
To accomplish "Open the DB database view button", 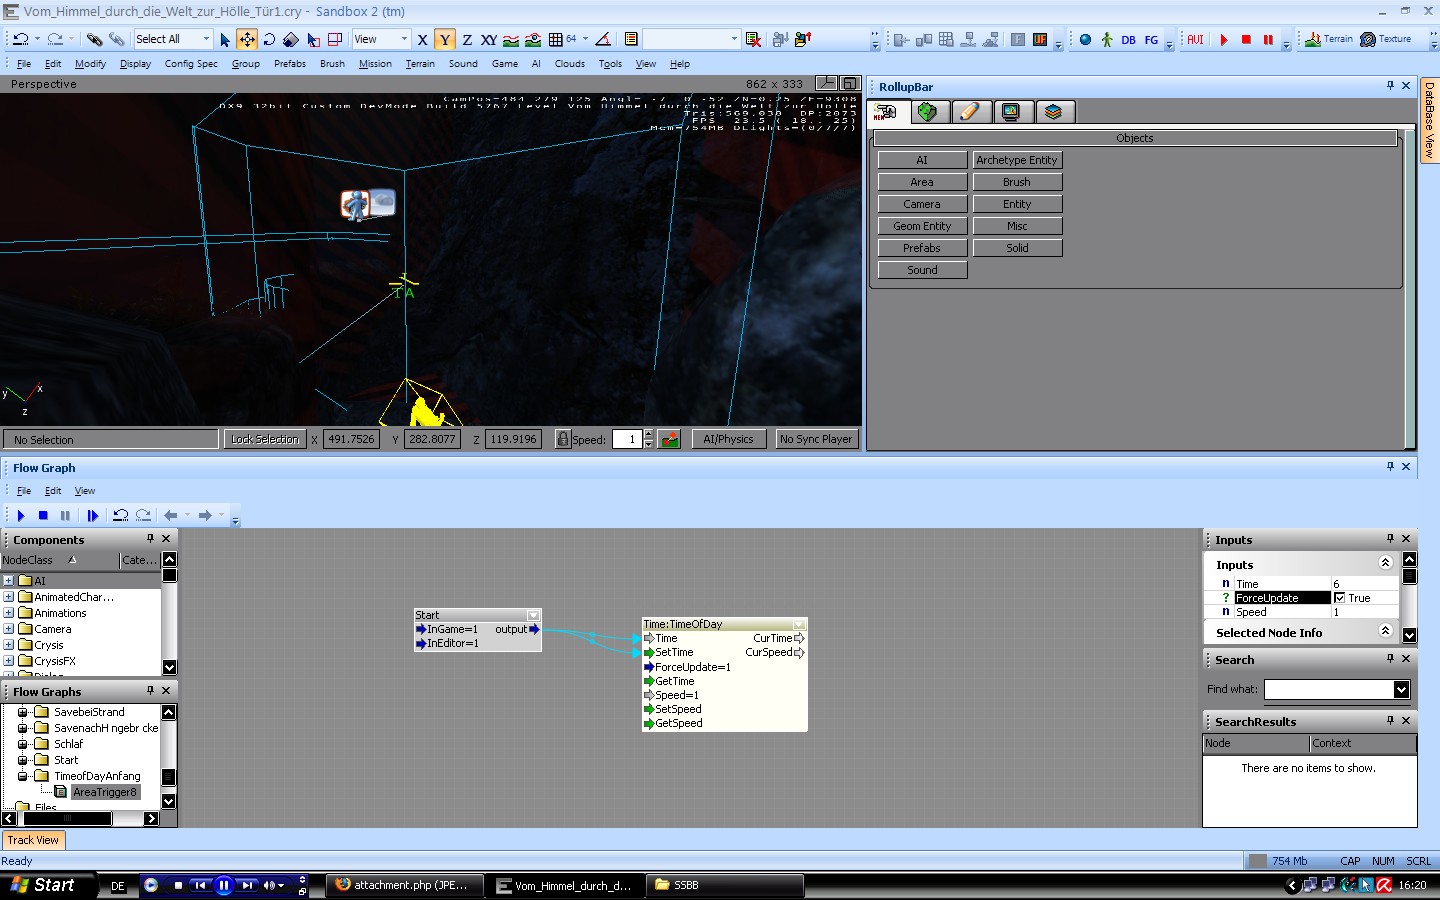I will coord(1128,40).
